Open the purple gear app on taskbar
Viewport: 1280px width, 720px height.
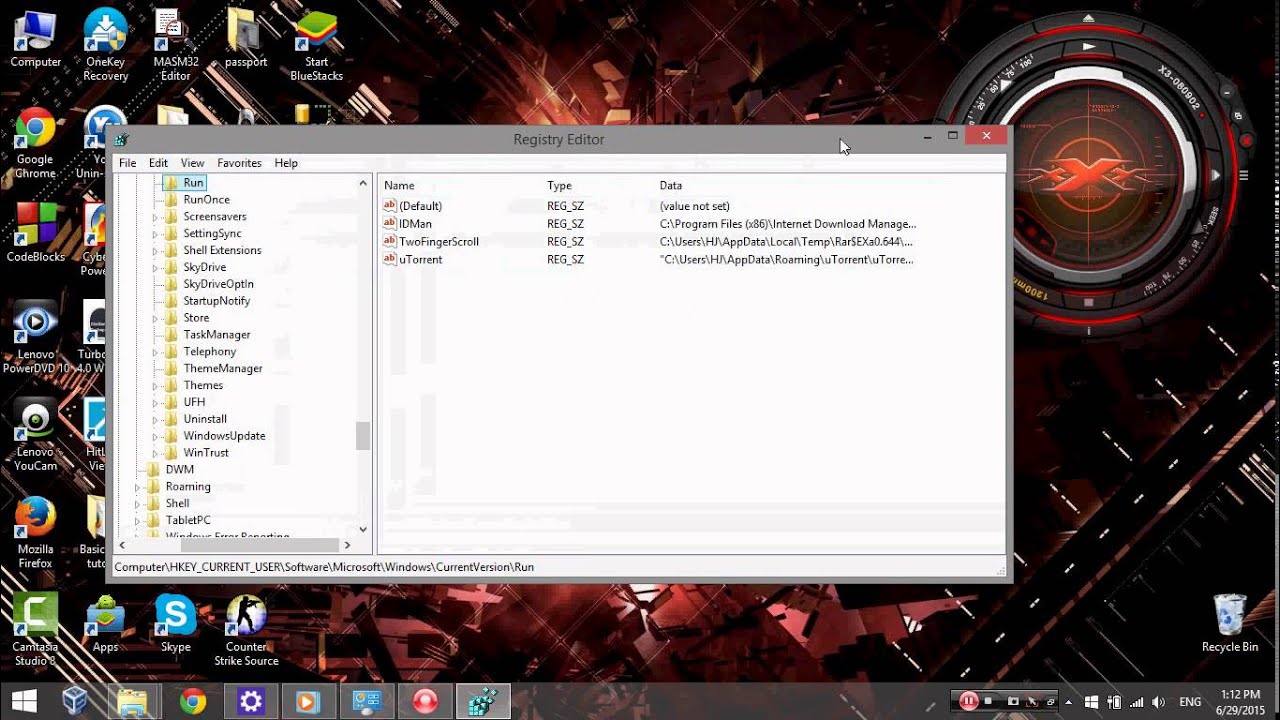pyautogui.click(x=250, y=701)
